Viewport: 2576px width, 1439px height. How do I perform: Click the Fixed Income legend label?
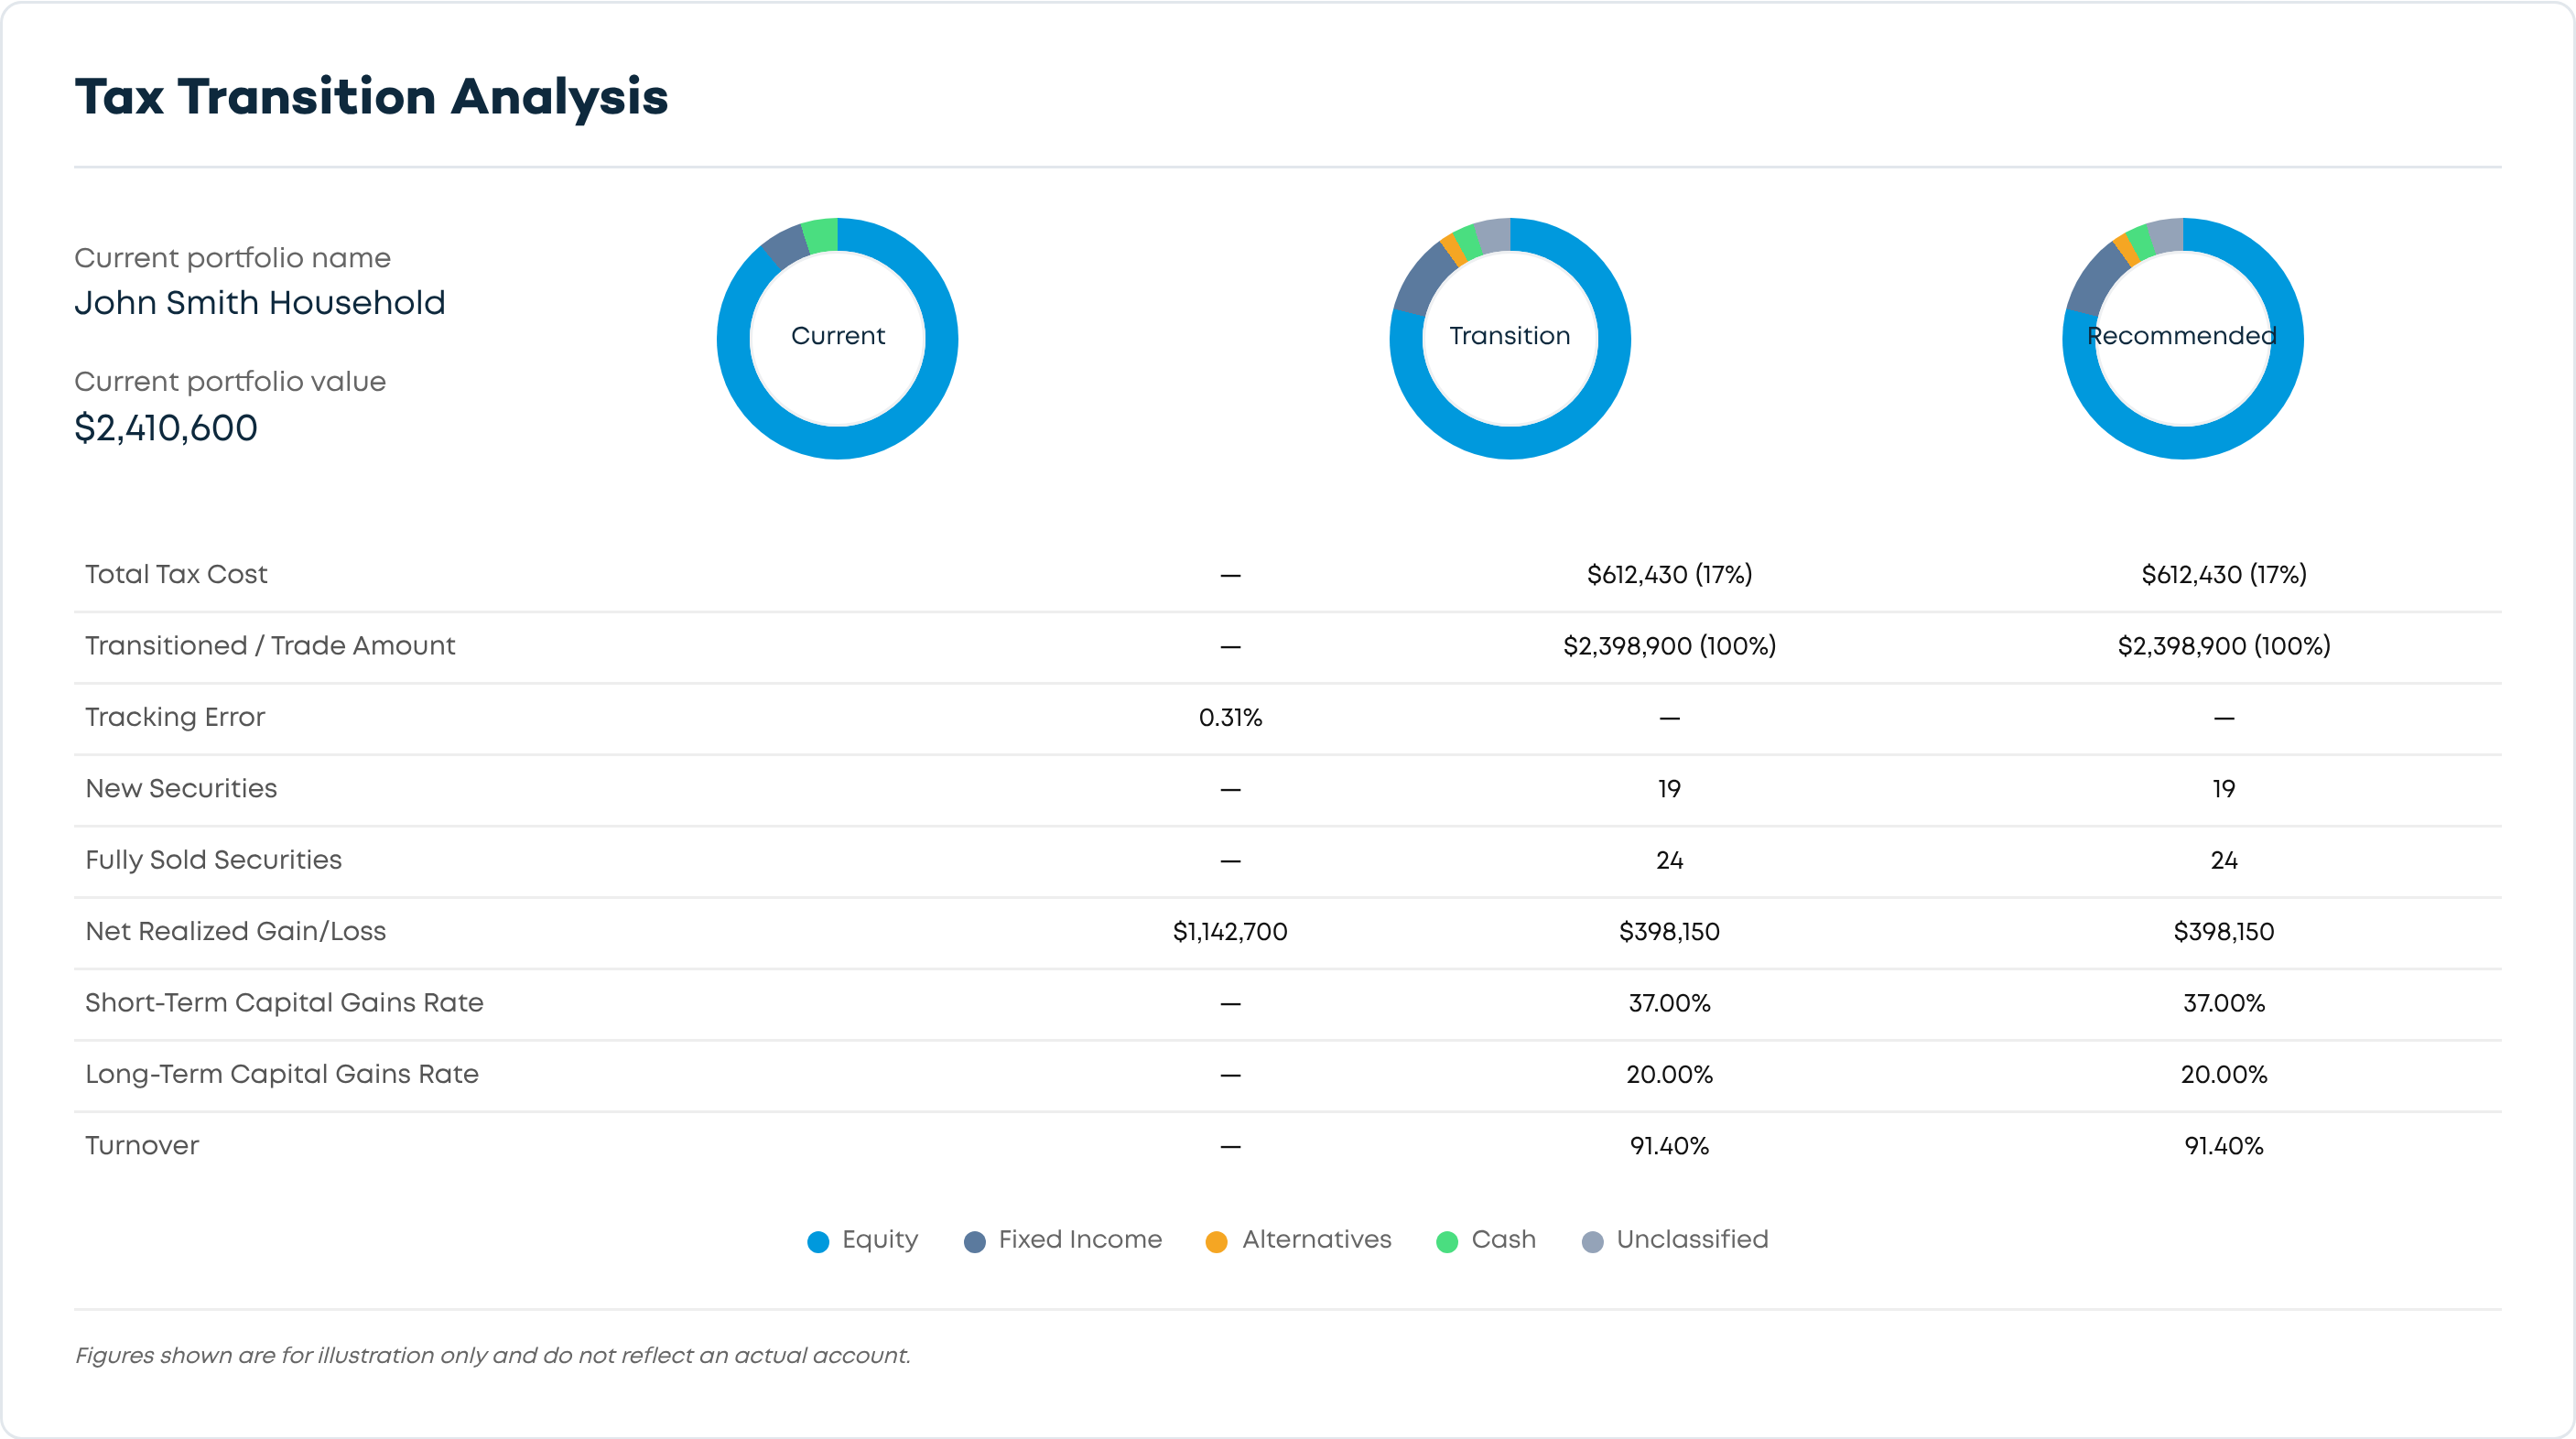click(x=1080, y=1239)
